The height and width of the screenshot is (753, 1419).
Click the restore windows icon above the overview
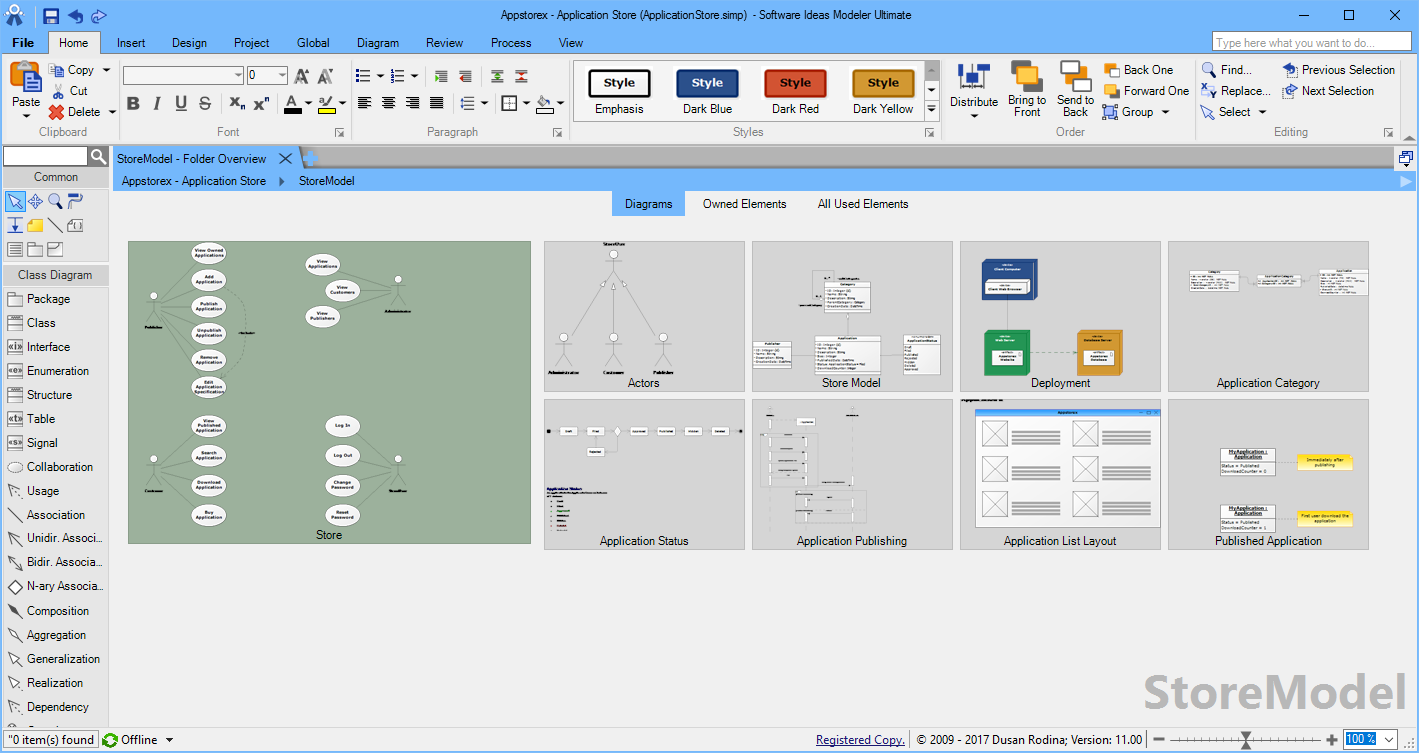[x=1406, y=158]
